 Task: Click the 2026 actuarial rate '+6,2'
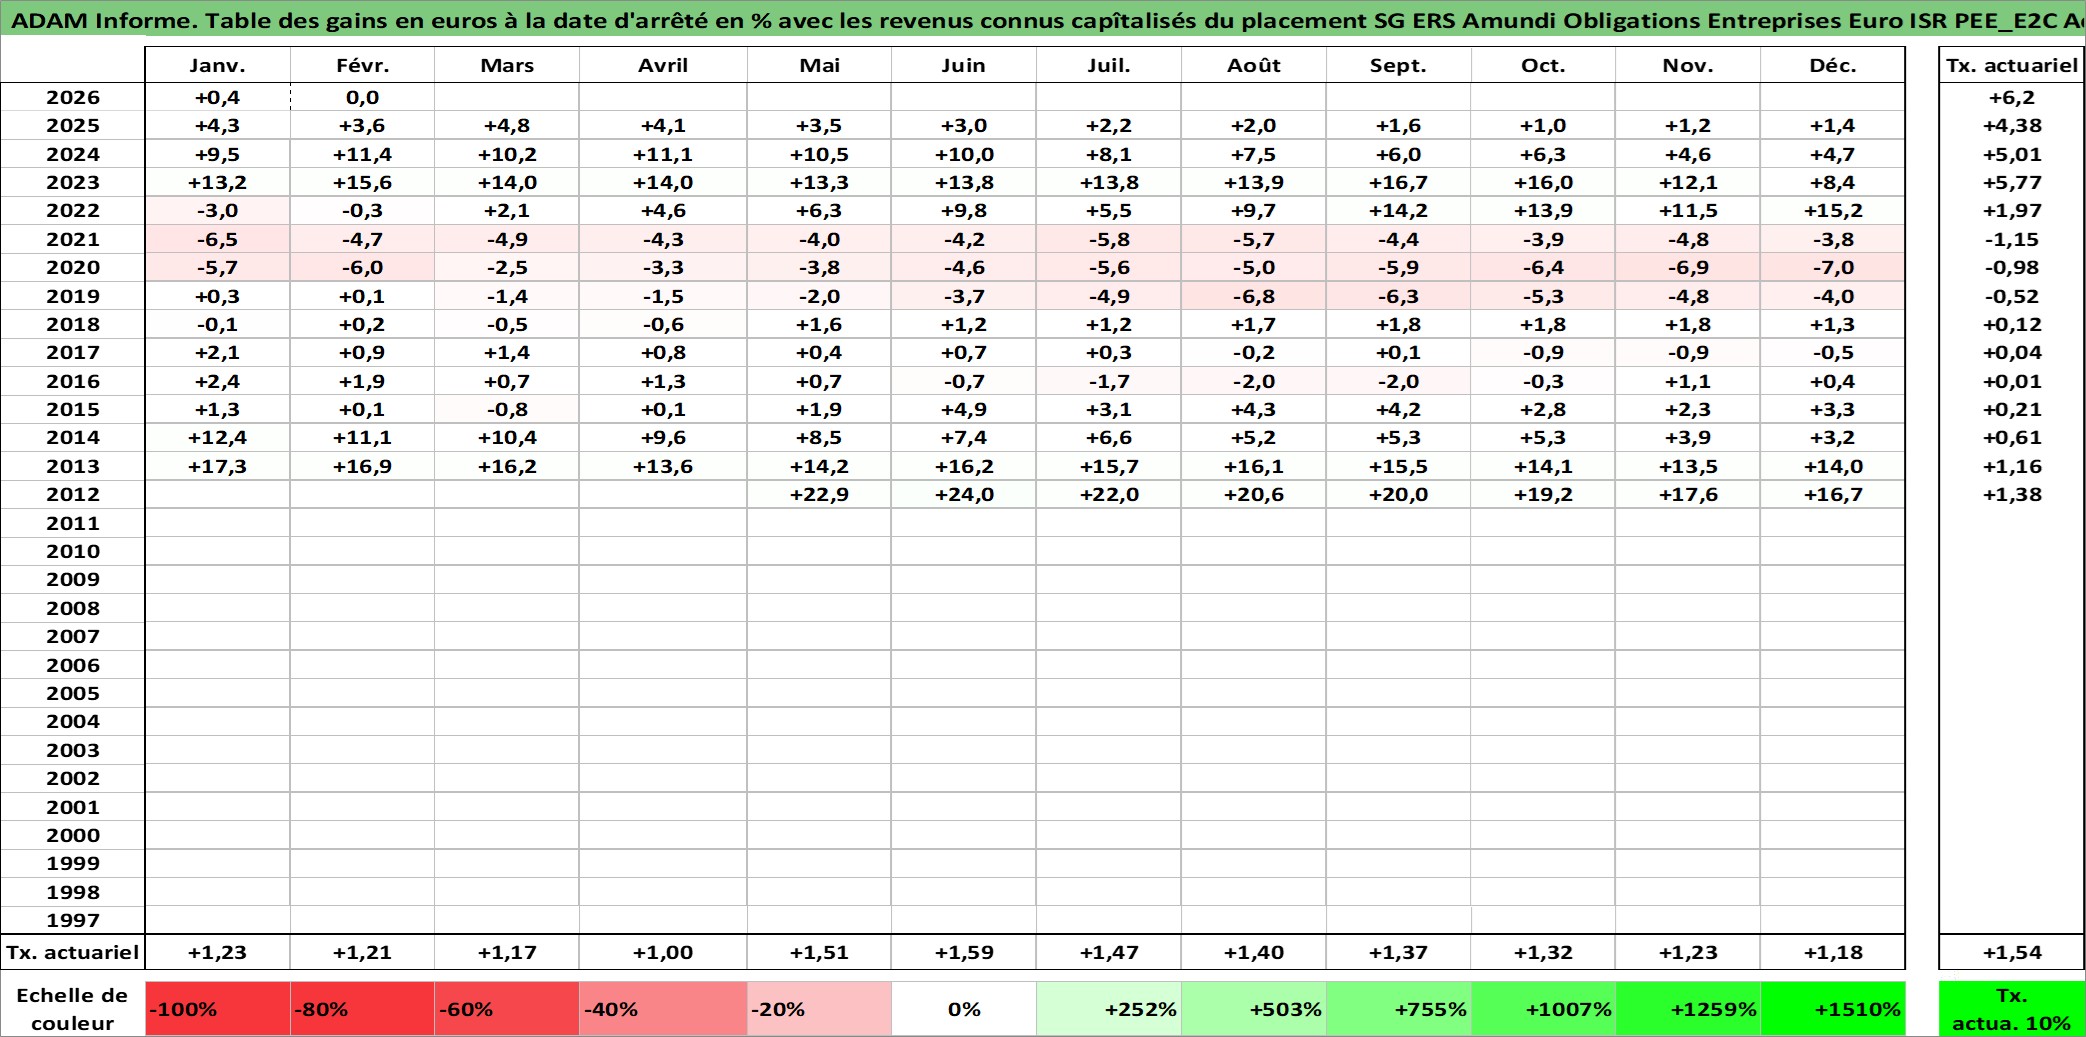point(2012,97)
